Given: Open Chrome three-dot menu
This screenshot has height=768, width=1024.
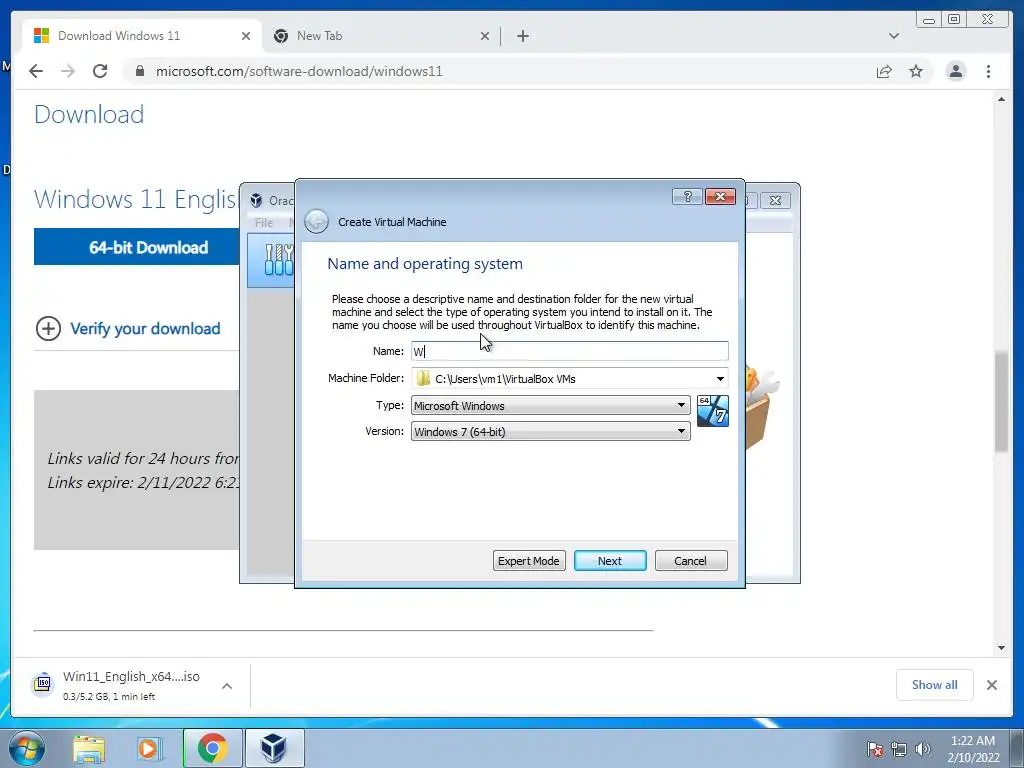Looking at the screenshot, I should coord(988,71).
